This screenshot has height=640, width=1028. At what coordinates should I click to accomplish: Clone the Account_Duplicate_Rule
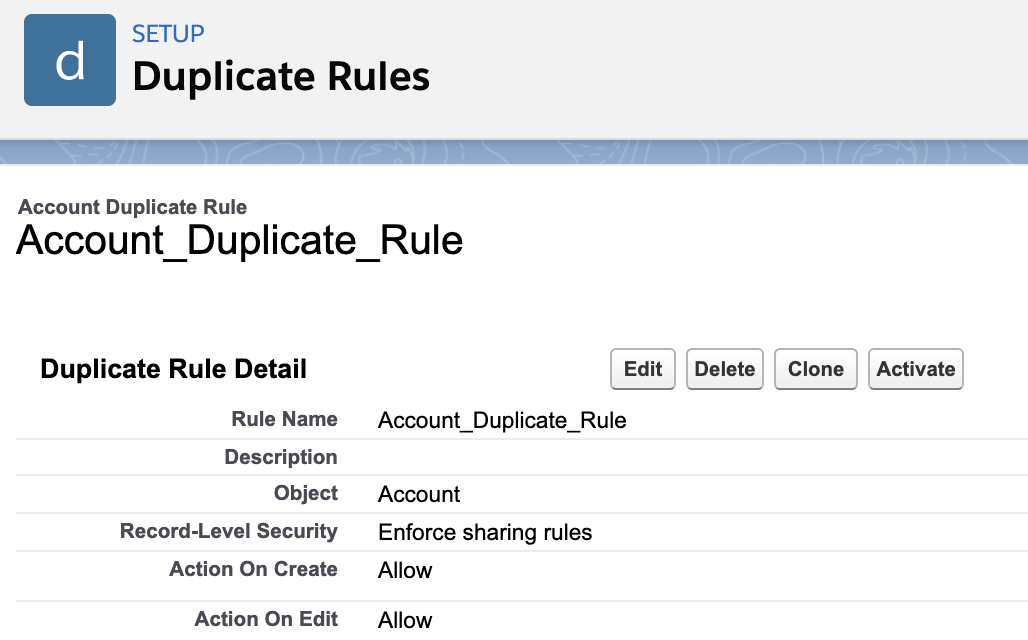[815, 369]
